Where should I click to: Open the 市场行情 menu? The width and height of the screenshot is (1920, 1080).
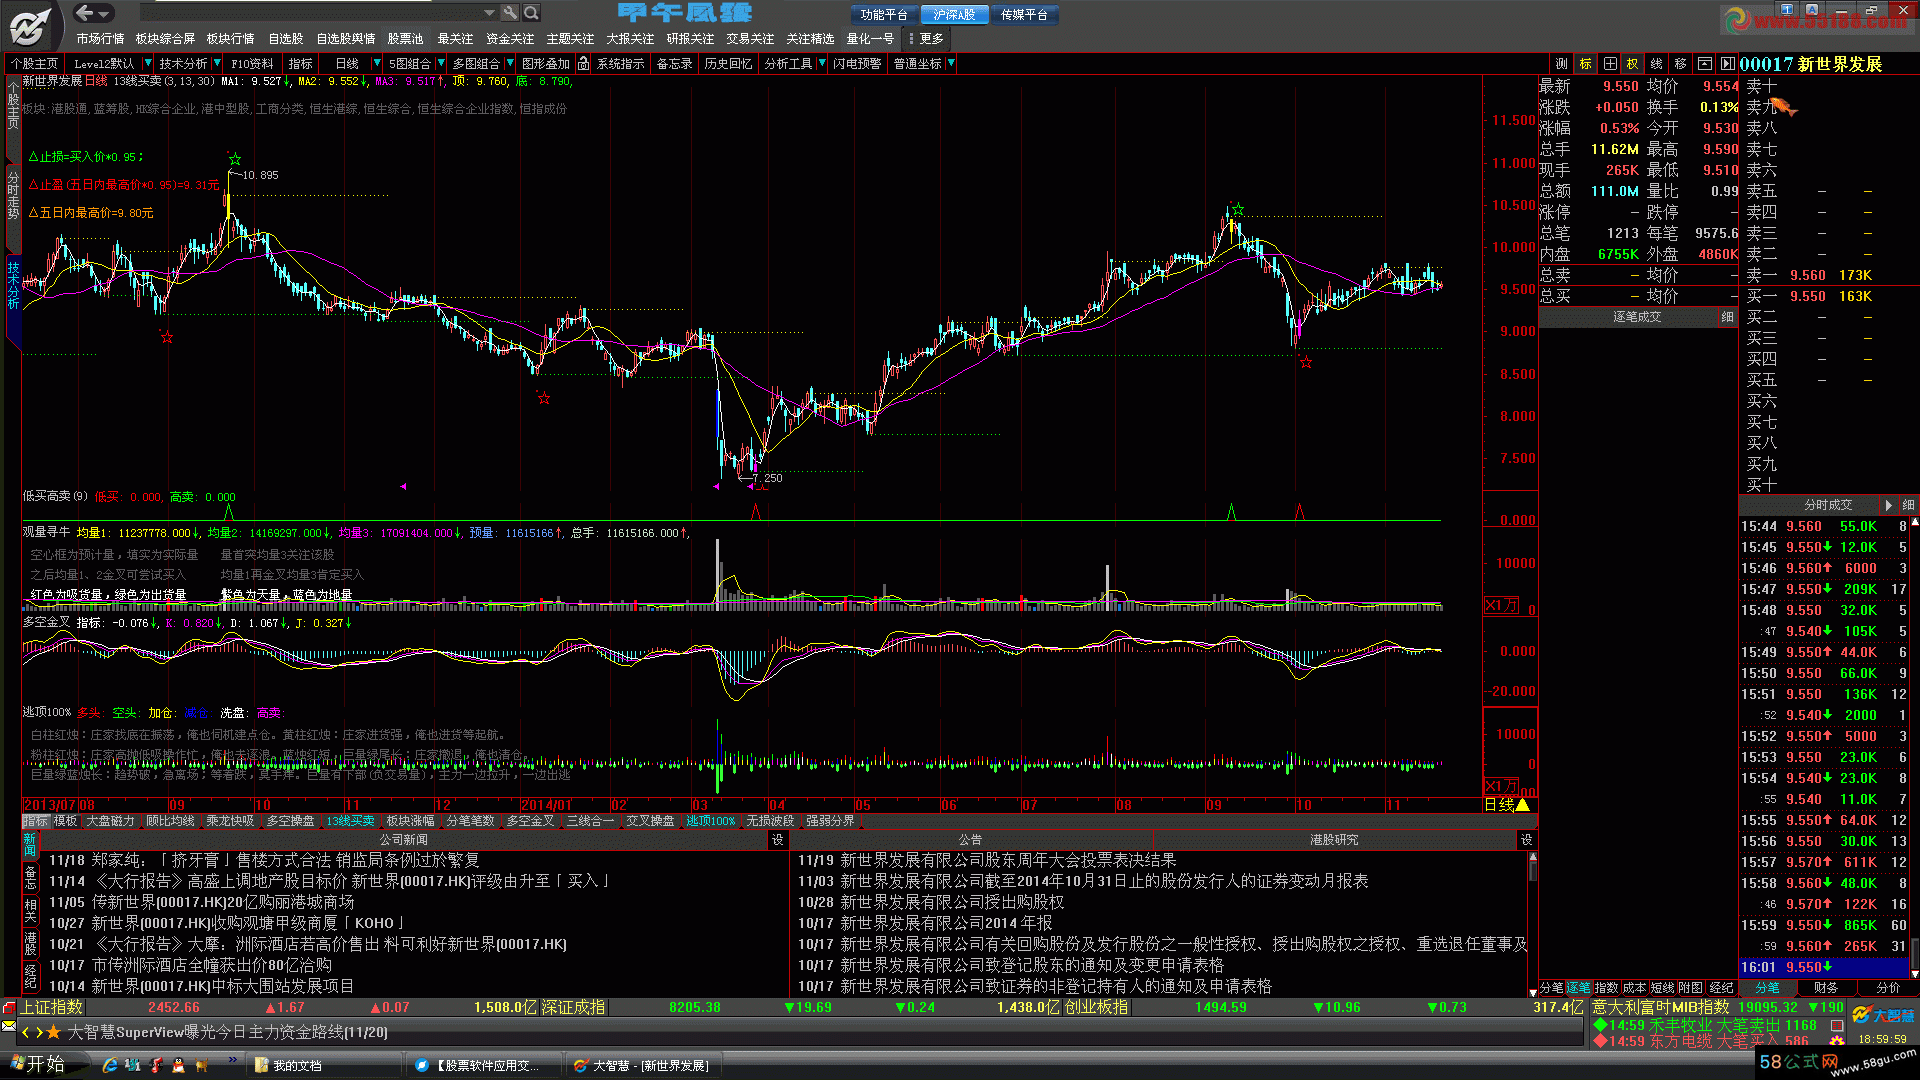point(100,39)
